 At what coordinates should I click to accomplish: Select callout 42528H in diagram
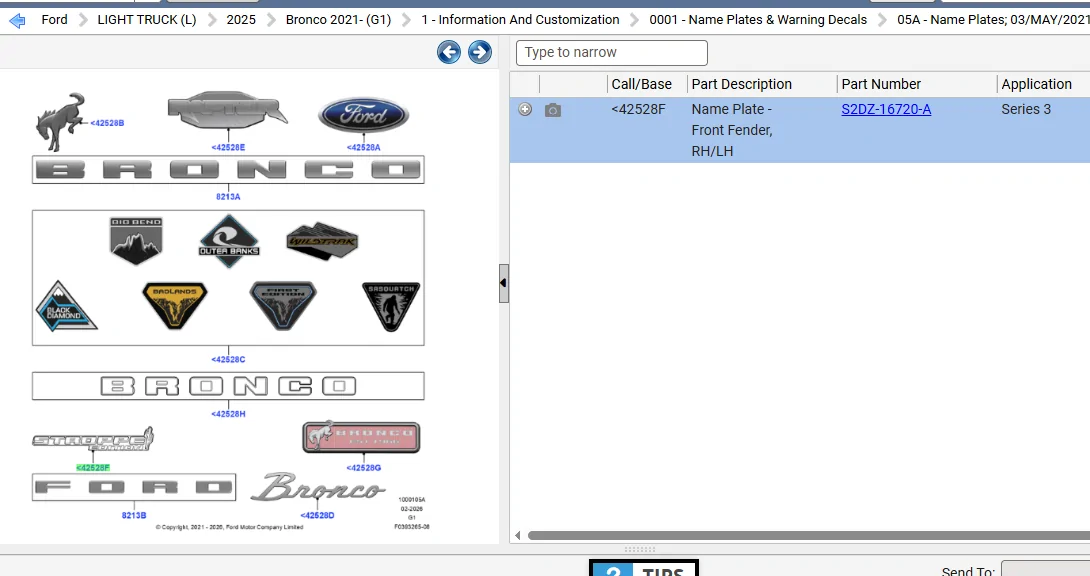pyautogui.click(x=228, y=413)
